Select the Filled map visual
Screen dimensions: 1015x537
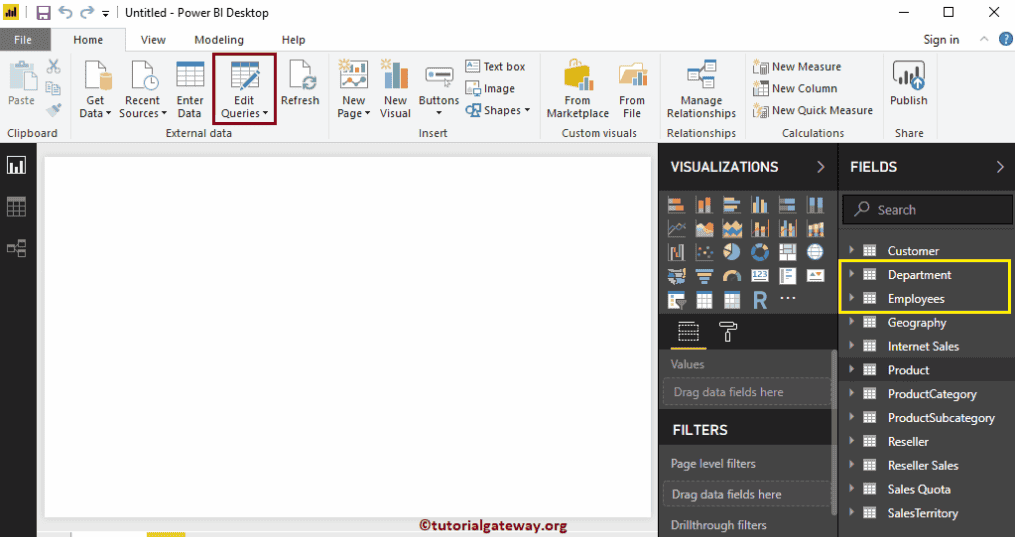676,276
